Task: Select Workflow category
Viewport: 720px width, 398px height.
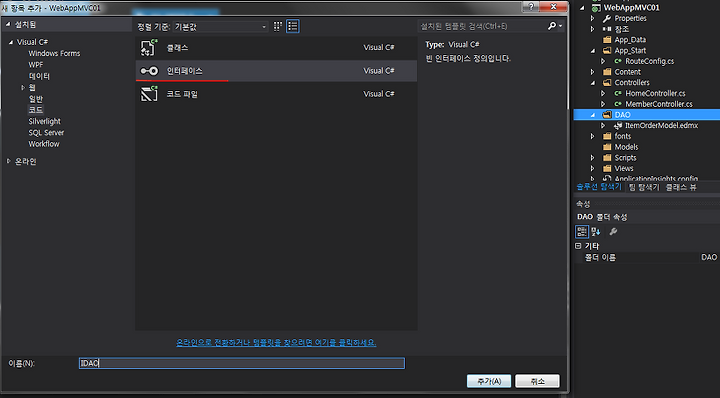Action: [x=44, y=144]
